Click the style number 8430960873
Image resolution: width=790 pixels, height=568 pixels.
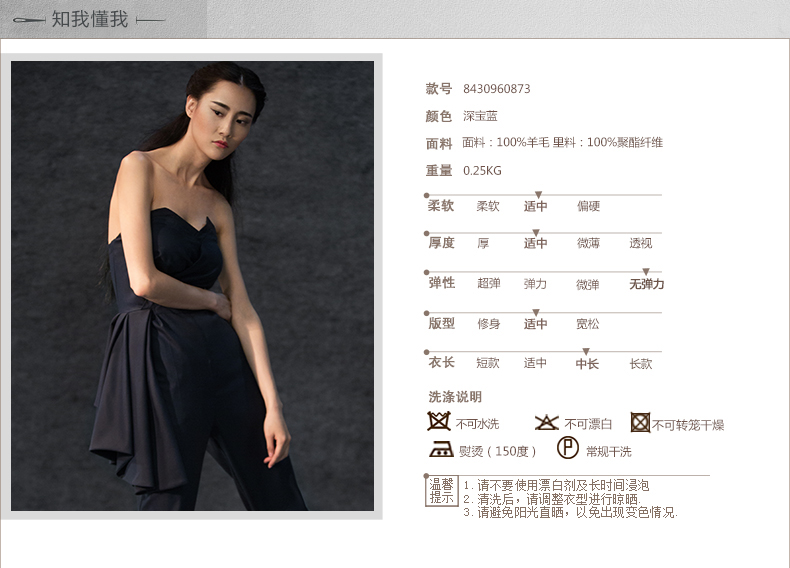(497, 89)
